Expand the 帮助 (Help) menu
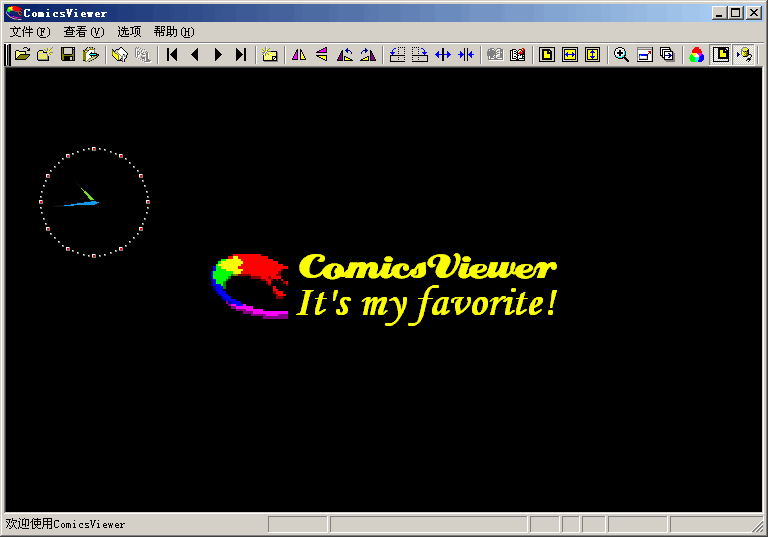The width and height of the screenshot is (768, 537). 173,32
